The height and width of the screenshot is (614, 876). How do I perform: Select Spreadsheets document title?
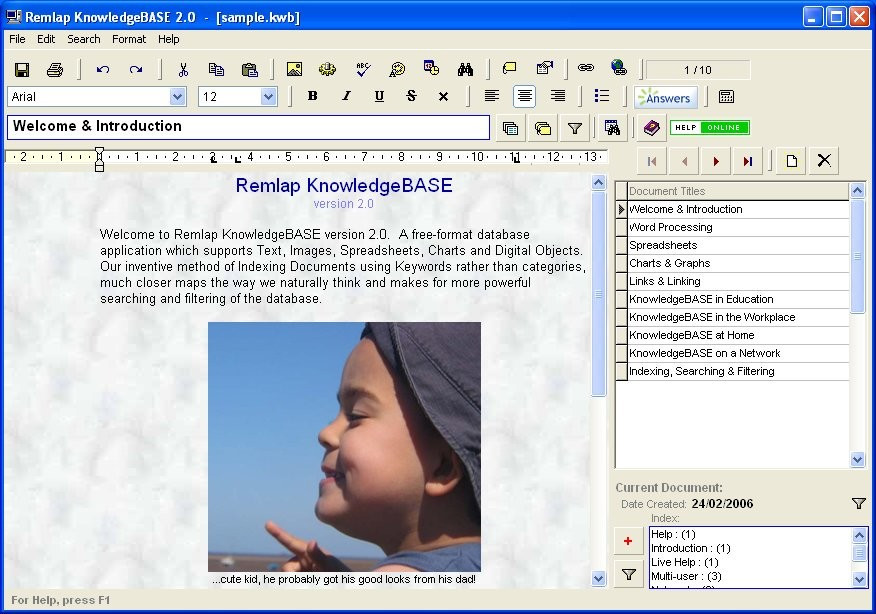coord(738,245)
